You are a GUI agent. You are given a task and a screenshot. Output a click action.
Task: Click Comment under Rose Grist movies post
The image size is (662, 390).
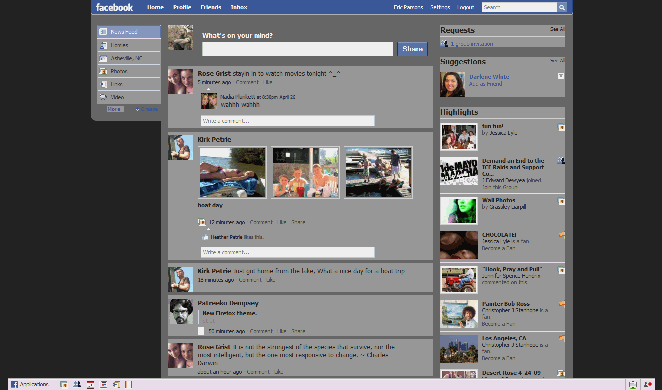click(x=247, y=82)
